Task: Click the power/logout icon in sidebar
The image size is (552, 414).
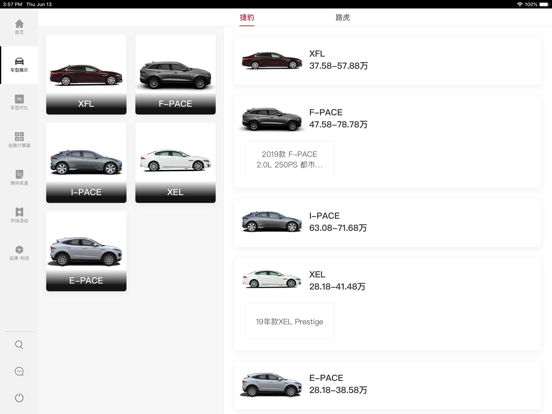Action: pos(19,398)
